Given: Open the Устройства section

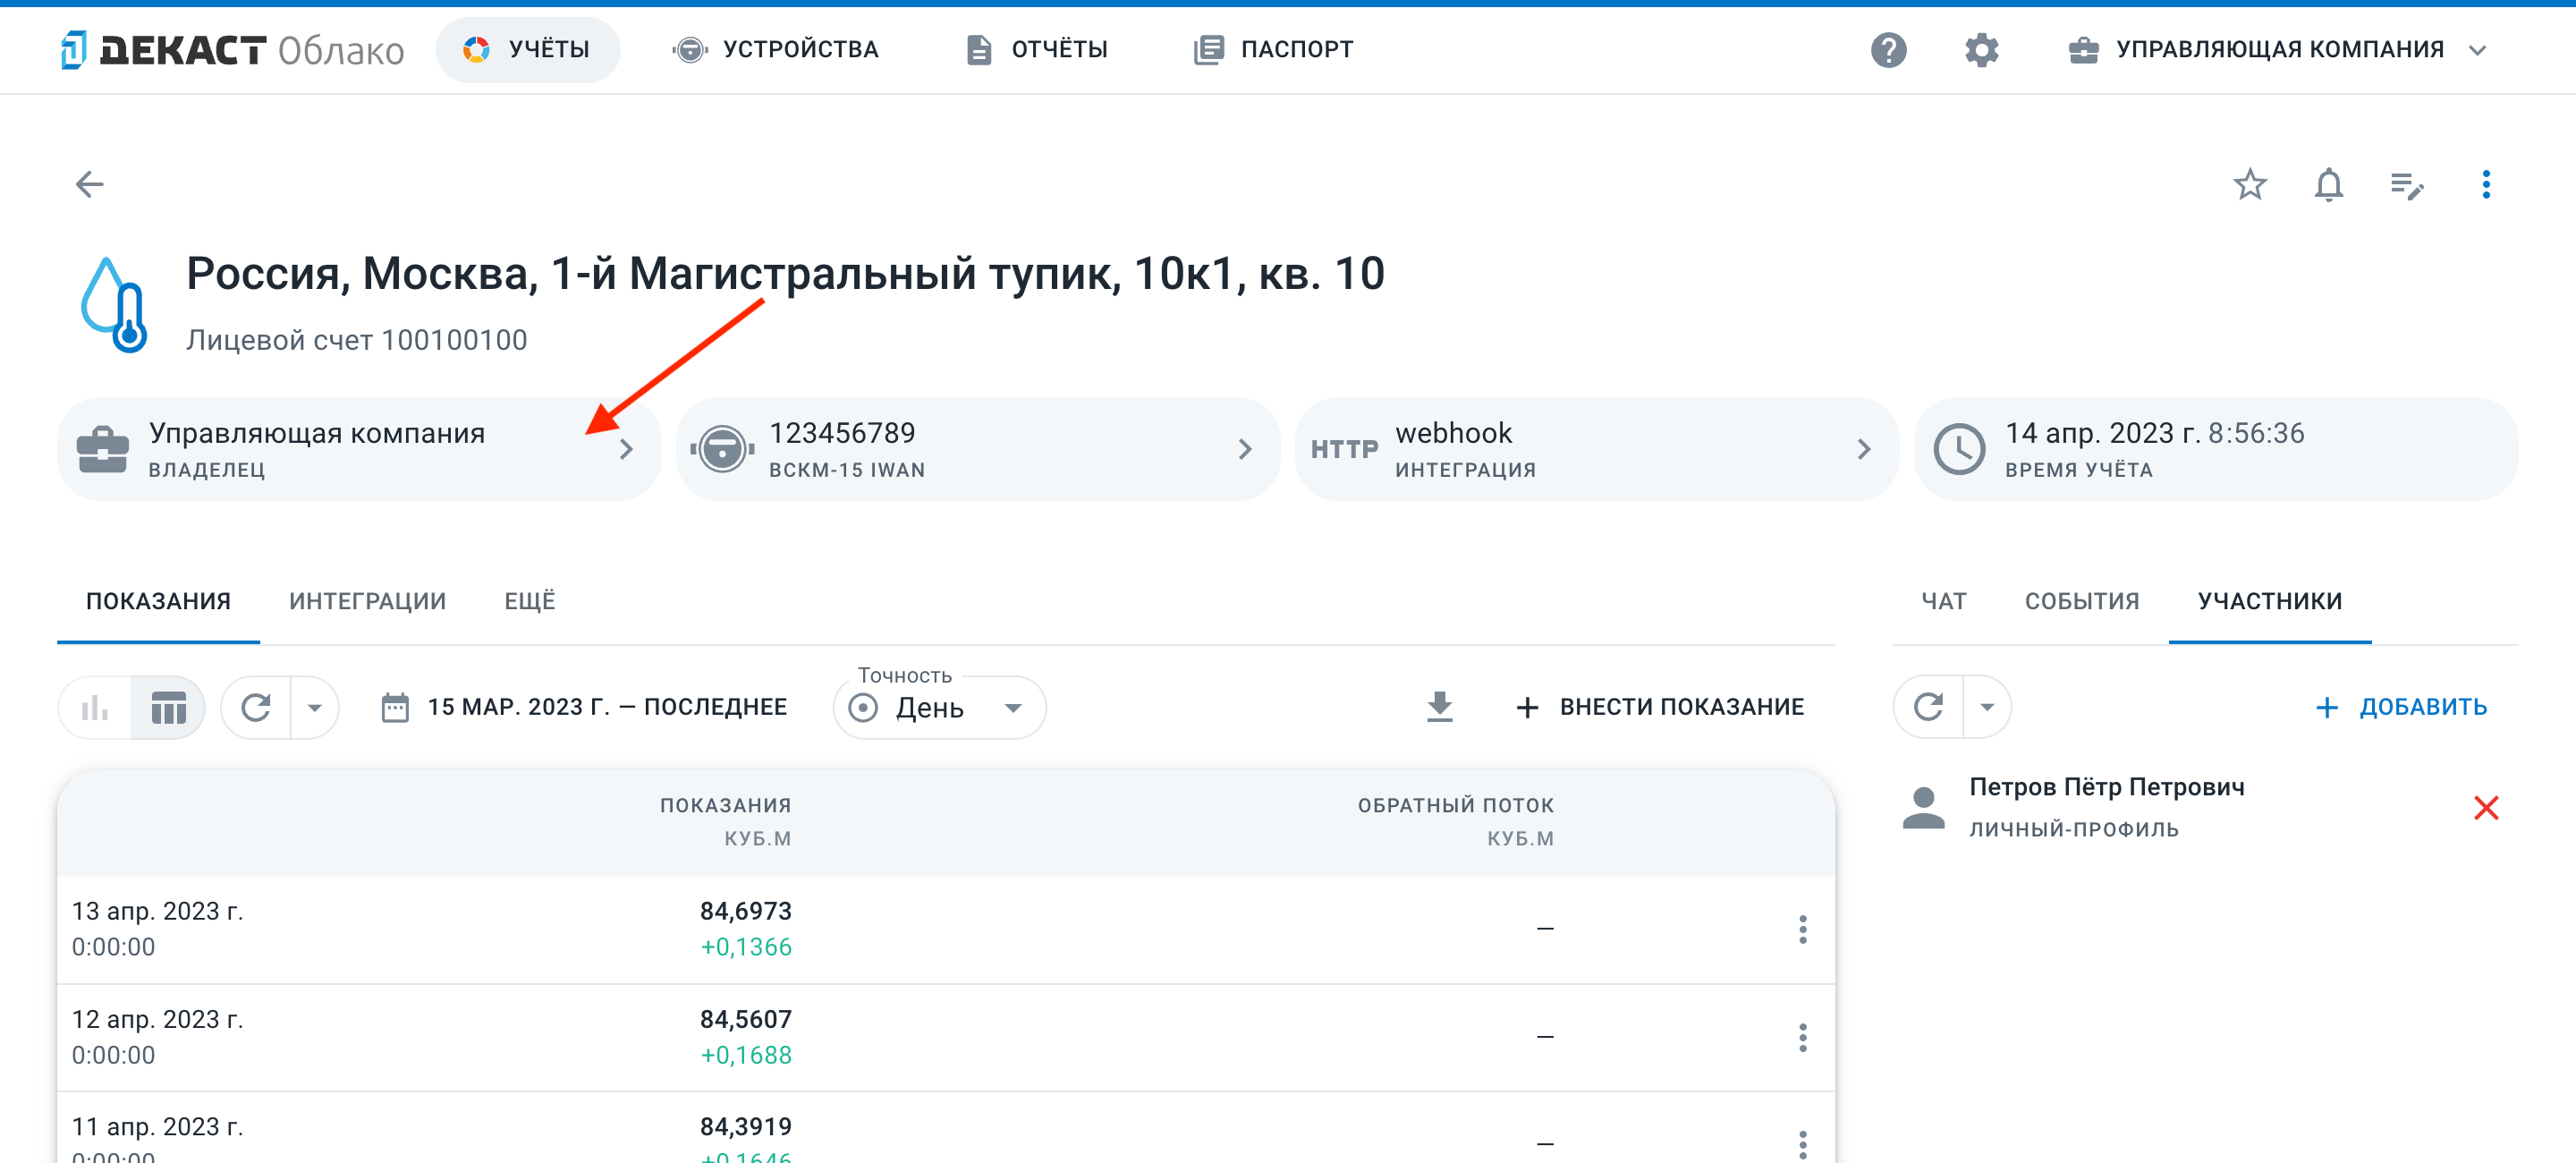Looking at the screenshot, I should pos(776,50).
